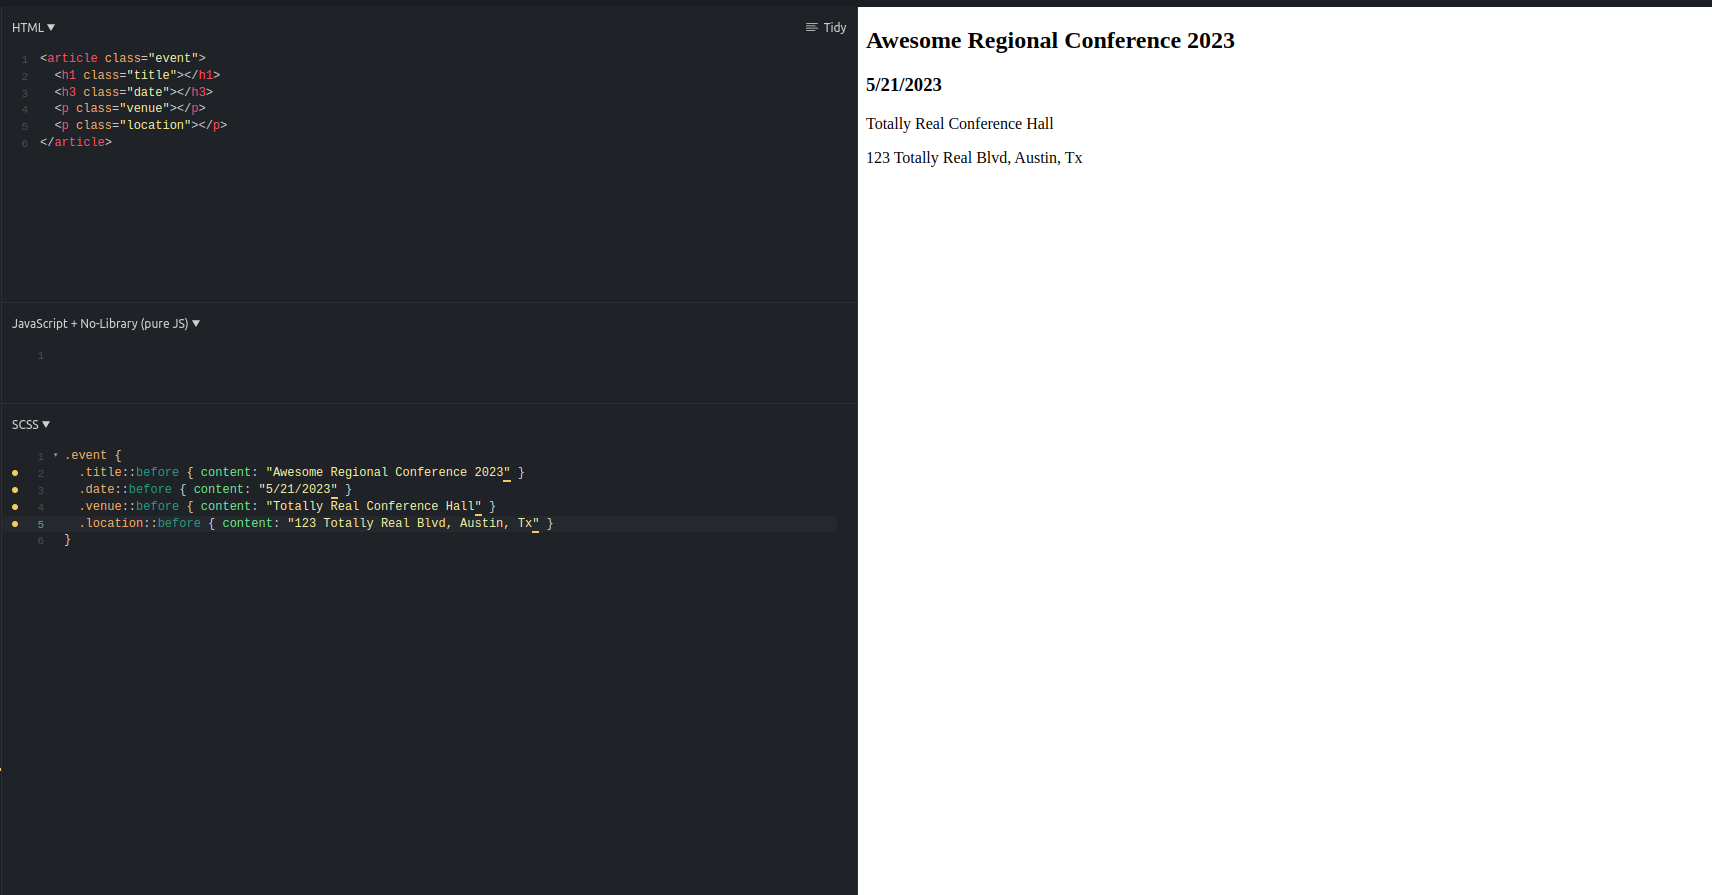Click the warning dot on SCSS line 5
This screenshot has height=895, width=1712.
click(x=15, y=524)
